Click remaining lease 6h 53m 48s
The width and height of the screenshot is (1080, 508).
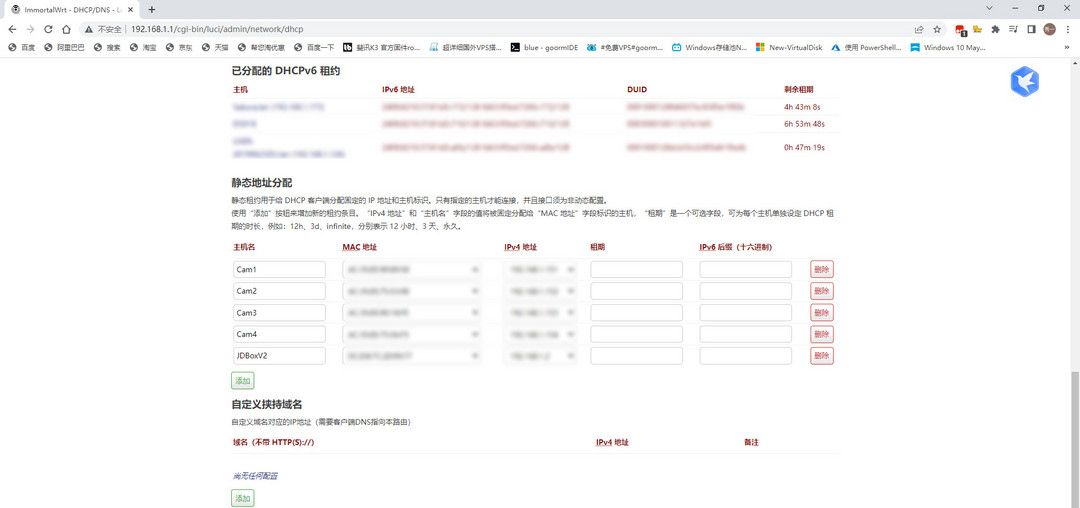pos(804,124)
